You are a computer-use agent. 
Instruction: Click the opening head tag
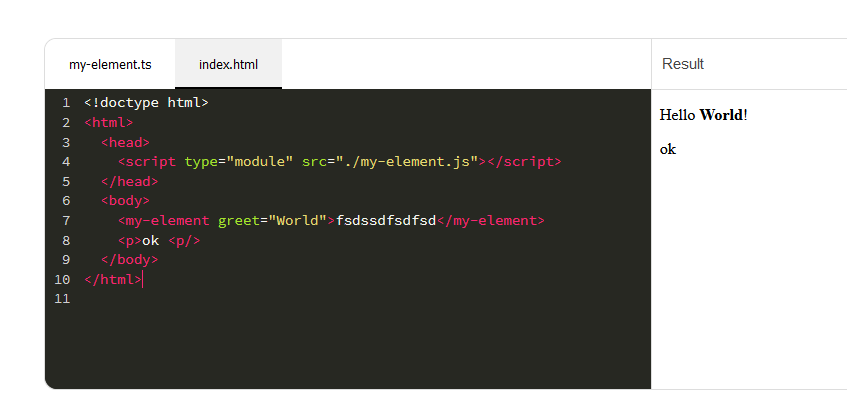coord(125,142)
